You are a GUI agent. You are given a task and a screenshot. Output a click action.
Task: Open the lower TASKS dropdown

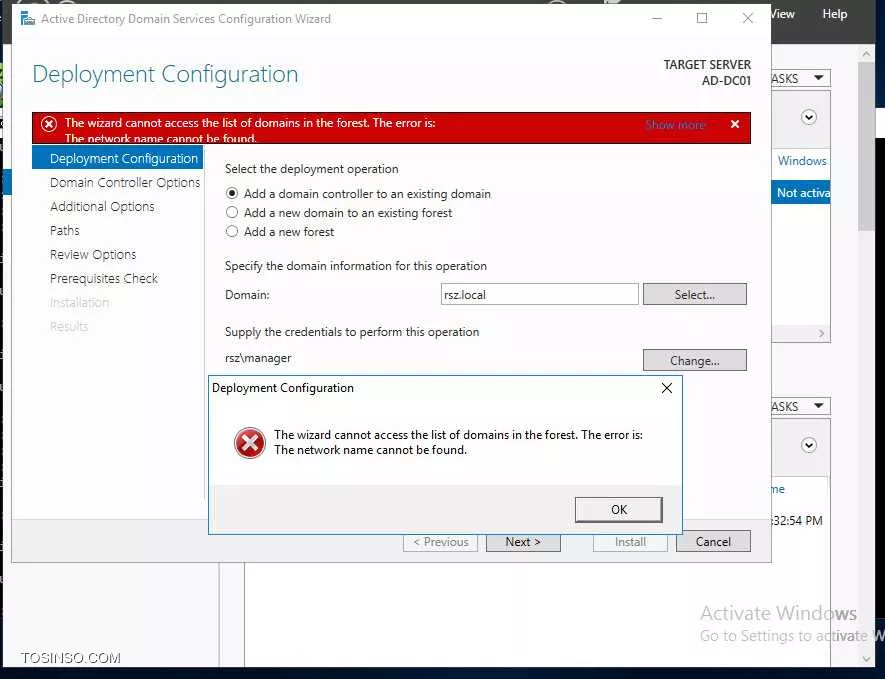pos(800,406)
